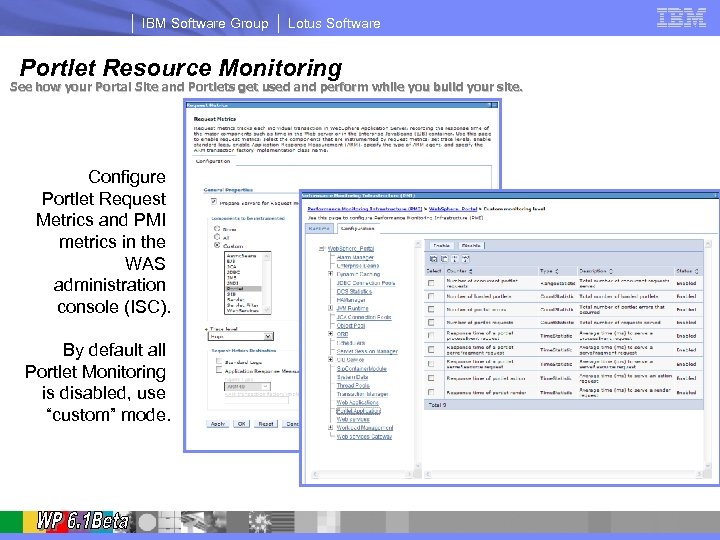Check the 'Response time of portlet render' row

(x=431, y=393)
